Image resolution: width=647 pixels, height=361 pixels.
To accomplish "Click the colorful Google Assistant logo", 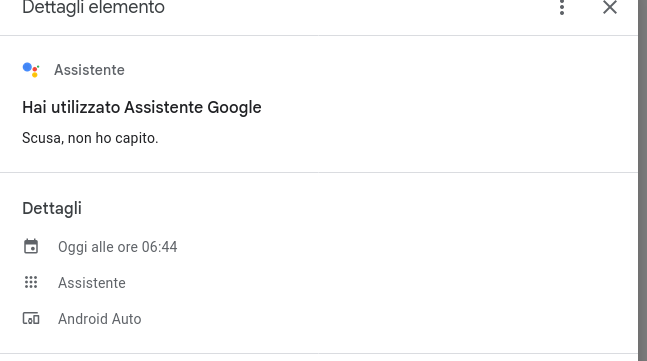I will tap(31, 70).
